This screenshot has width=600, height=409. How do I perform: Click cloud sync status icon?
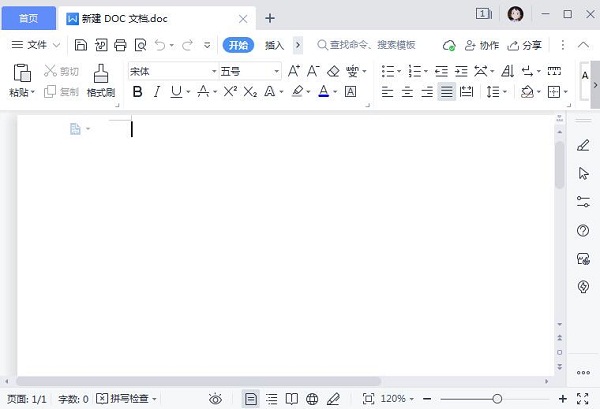click(449, 46)
